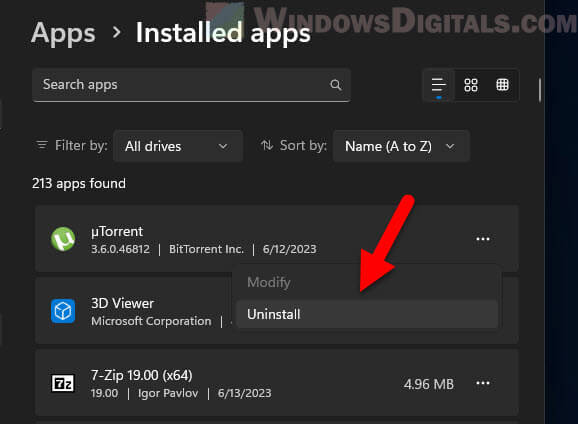
Task: Click the 3.6.0.46812 version text
Action: point(121,249)
